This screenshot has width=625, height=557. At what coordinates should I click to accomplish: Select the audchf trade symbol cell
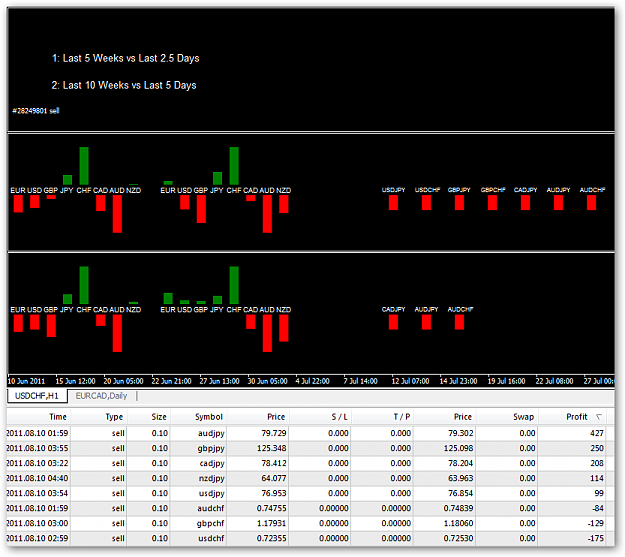pyautogui.click(x=210, y=509)
